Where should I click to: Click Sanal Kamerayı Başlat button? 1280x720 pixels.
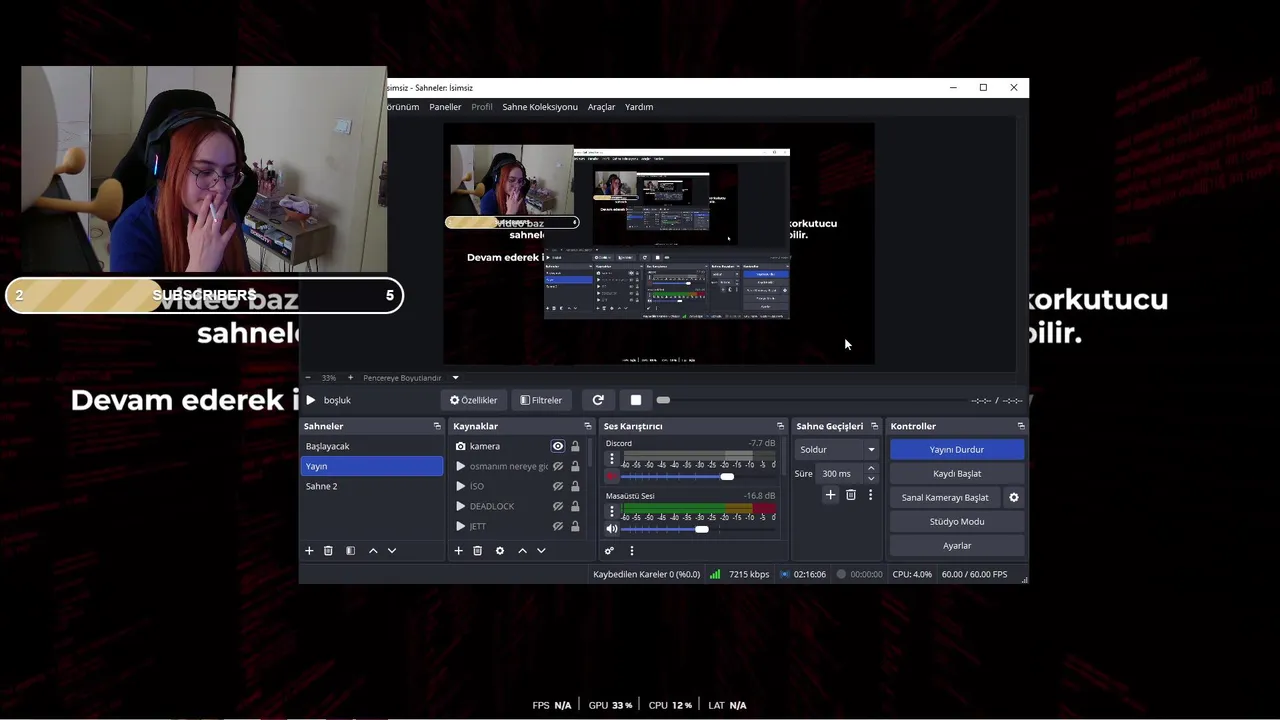pyautogui.click(x=945, y=498)
